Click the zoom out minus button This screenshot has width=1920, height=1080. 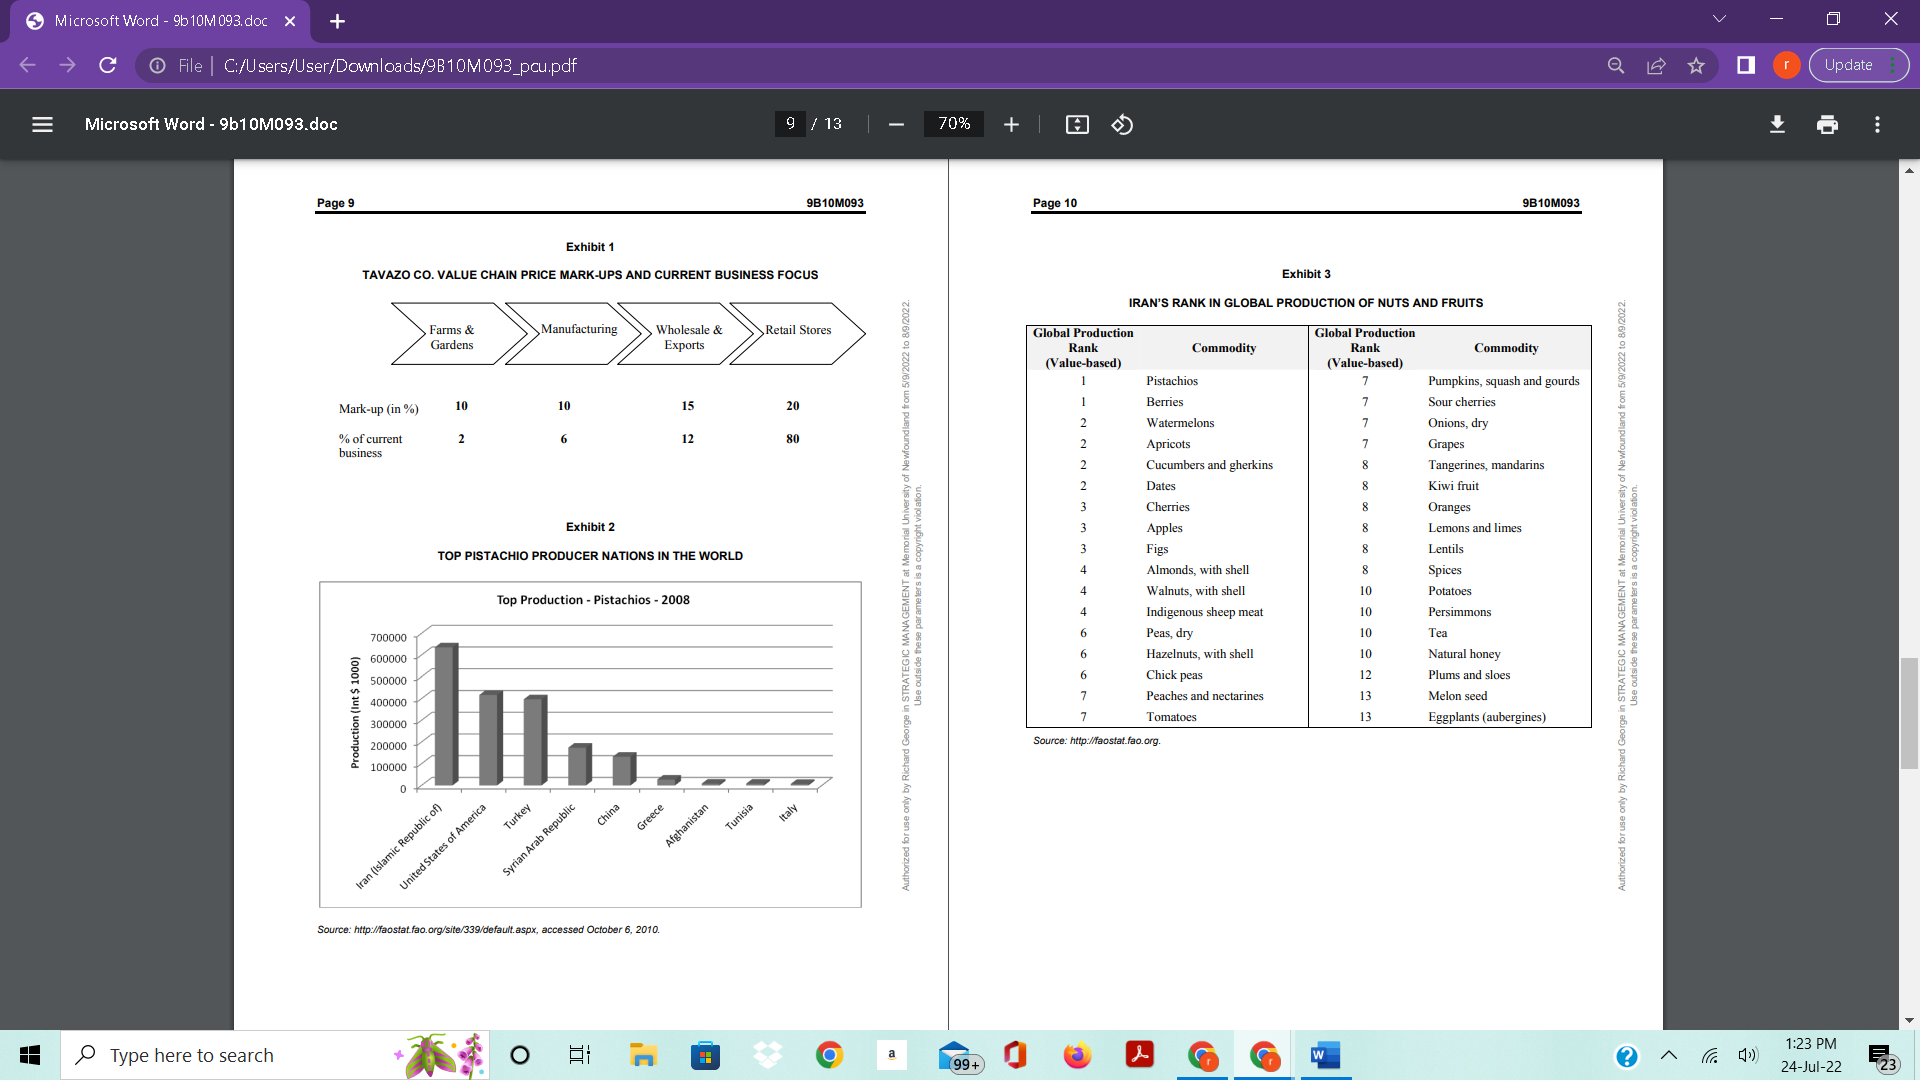click(896, 124)
